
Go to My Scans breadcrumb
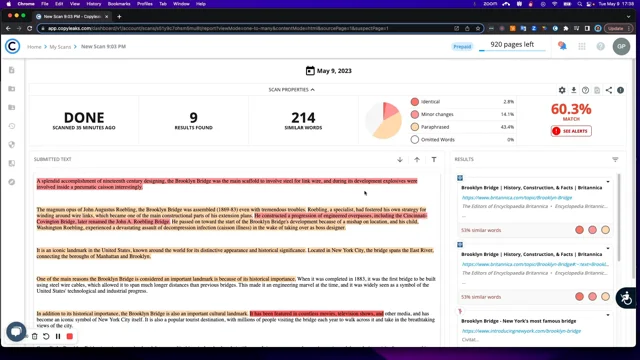coord(60,47)
